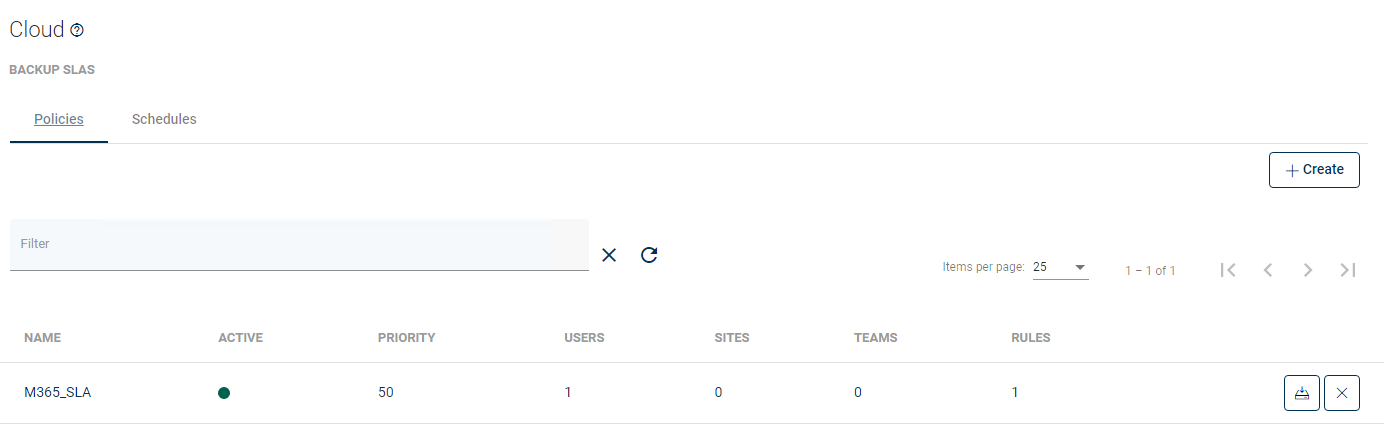The width and height of the screenshot is (1384, 443).
Task: Open the Items per page dropdown
Action: tap(1060, 268)
